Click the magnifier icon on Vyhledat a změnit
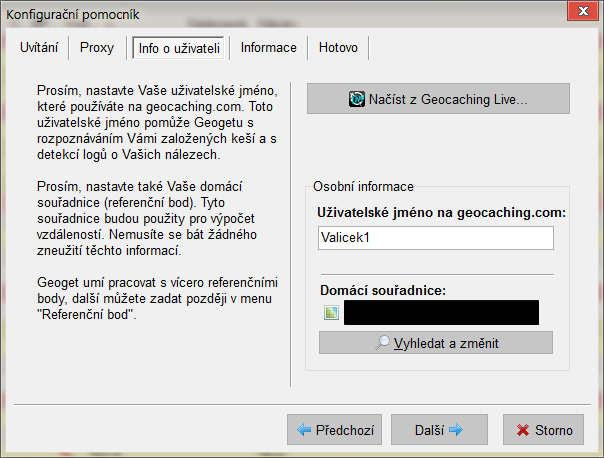The image size is (604, 458). point(383,342)
